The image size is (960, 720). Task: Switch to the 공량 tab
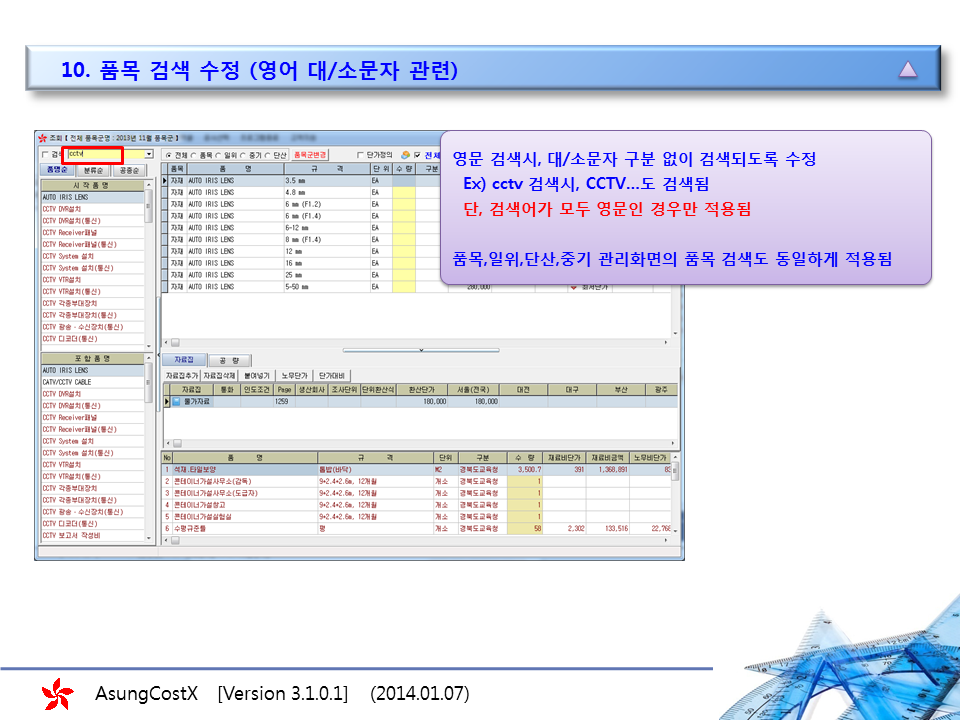coord(228,360)
